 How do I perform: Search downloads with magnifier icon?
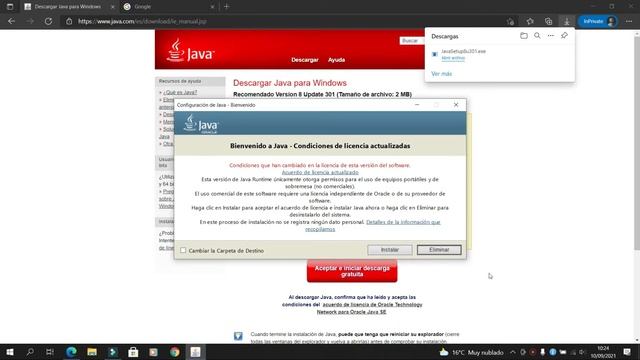(x=537, y=36)
